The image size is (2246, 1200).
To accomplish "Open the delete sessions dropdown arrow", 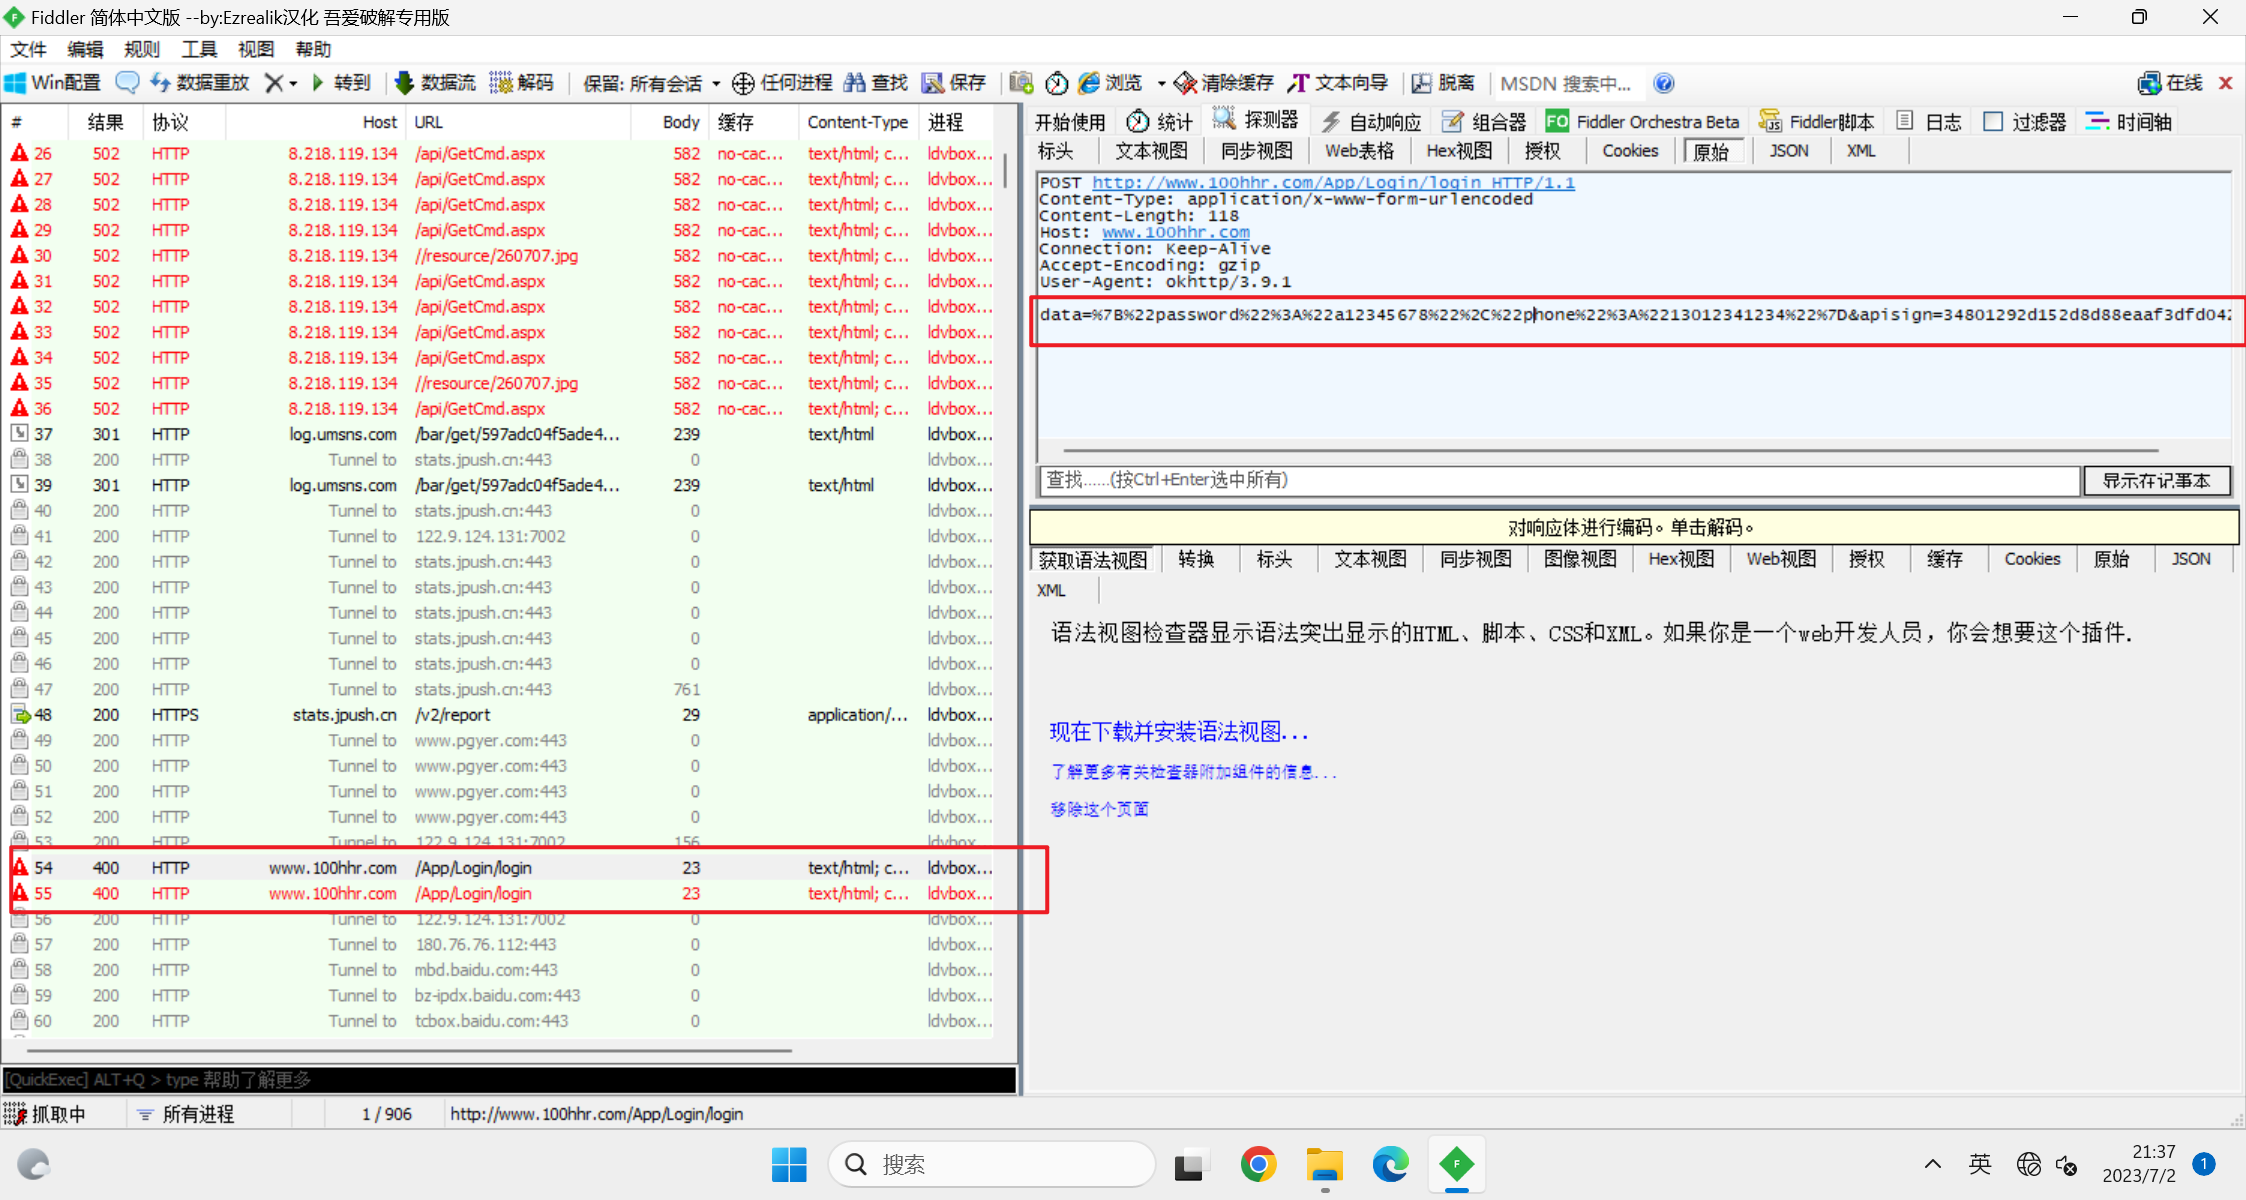I will click(x=293, y=82).
